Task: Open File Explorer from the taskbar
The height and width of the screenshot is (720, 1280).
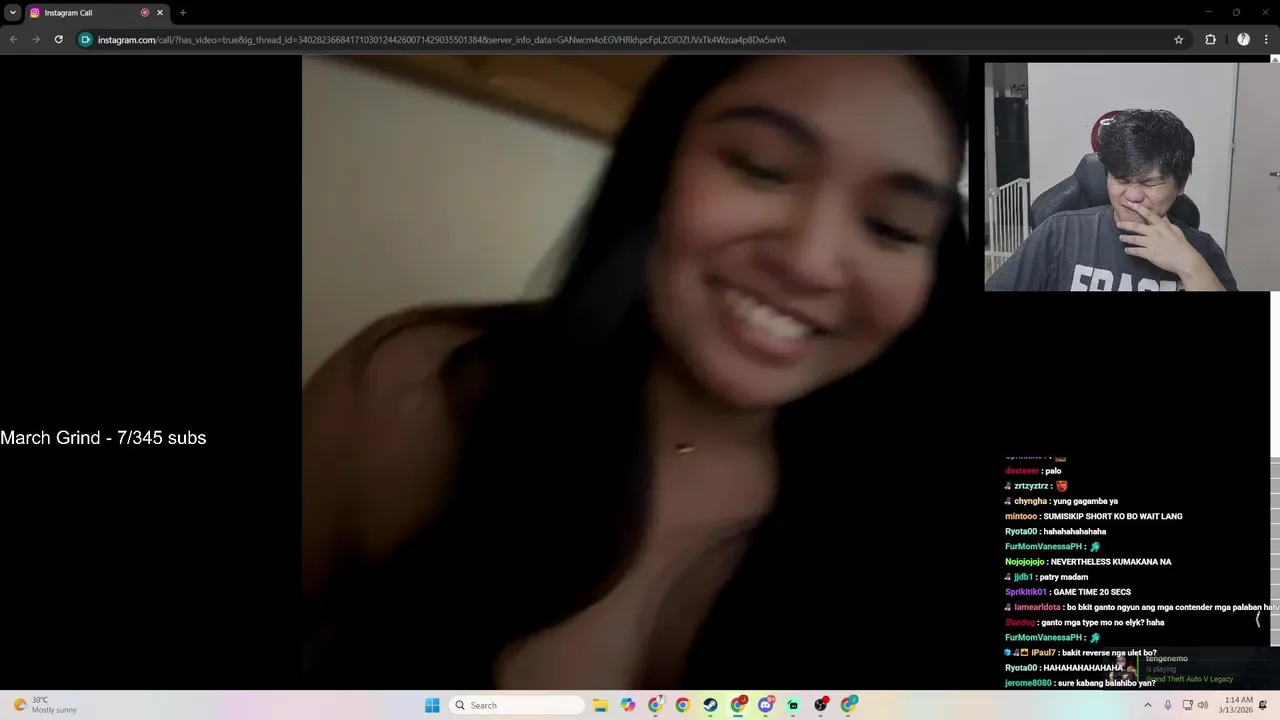Action: [x=600, y=705]
